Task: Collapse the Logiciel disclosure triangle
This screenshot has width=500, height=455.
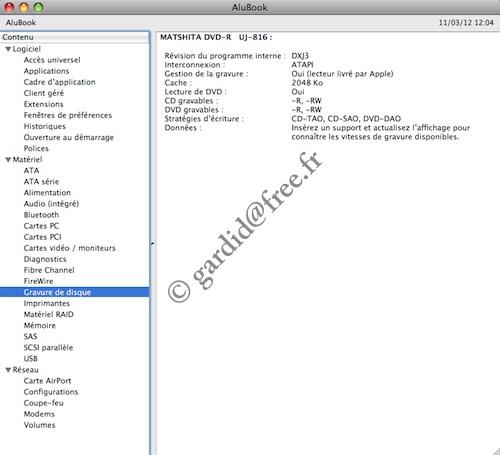Action: click(8, 49)
